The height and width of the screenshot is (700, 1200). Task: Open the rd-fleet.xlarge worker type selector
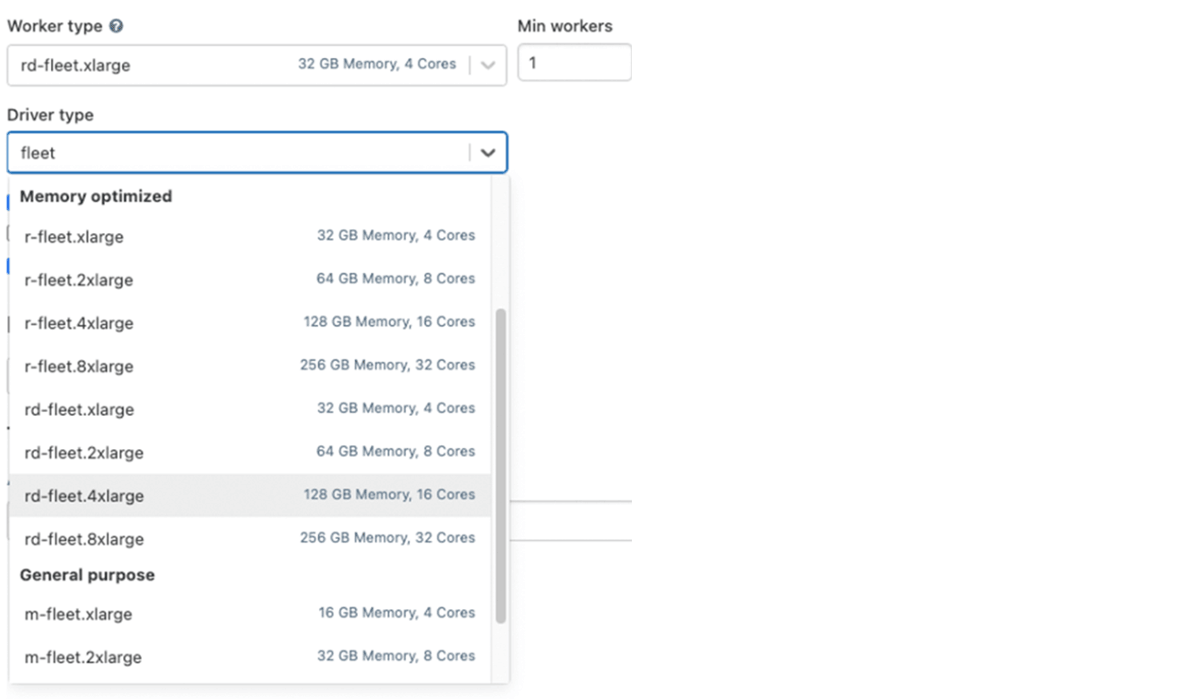click(x=240, y=65)
